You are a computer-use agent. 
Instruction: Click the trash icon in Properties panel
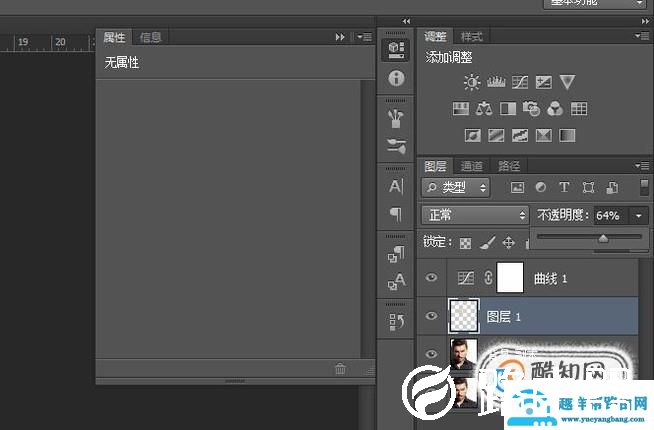[340, 369]
